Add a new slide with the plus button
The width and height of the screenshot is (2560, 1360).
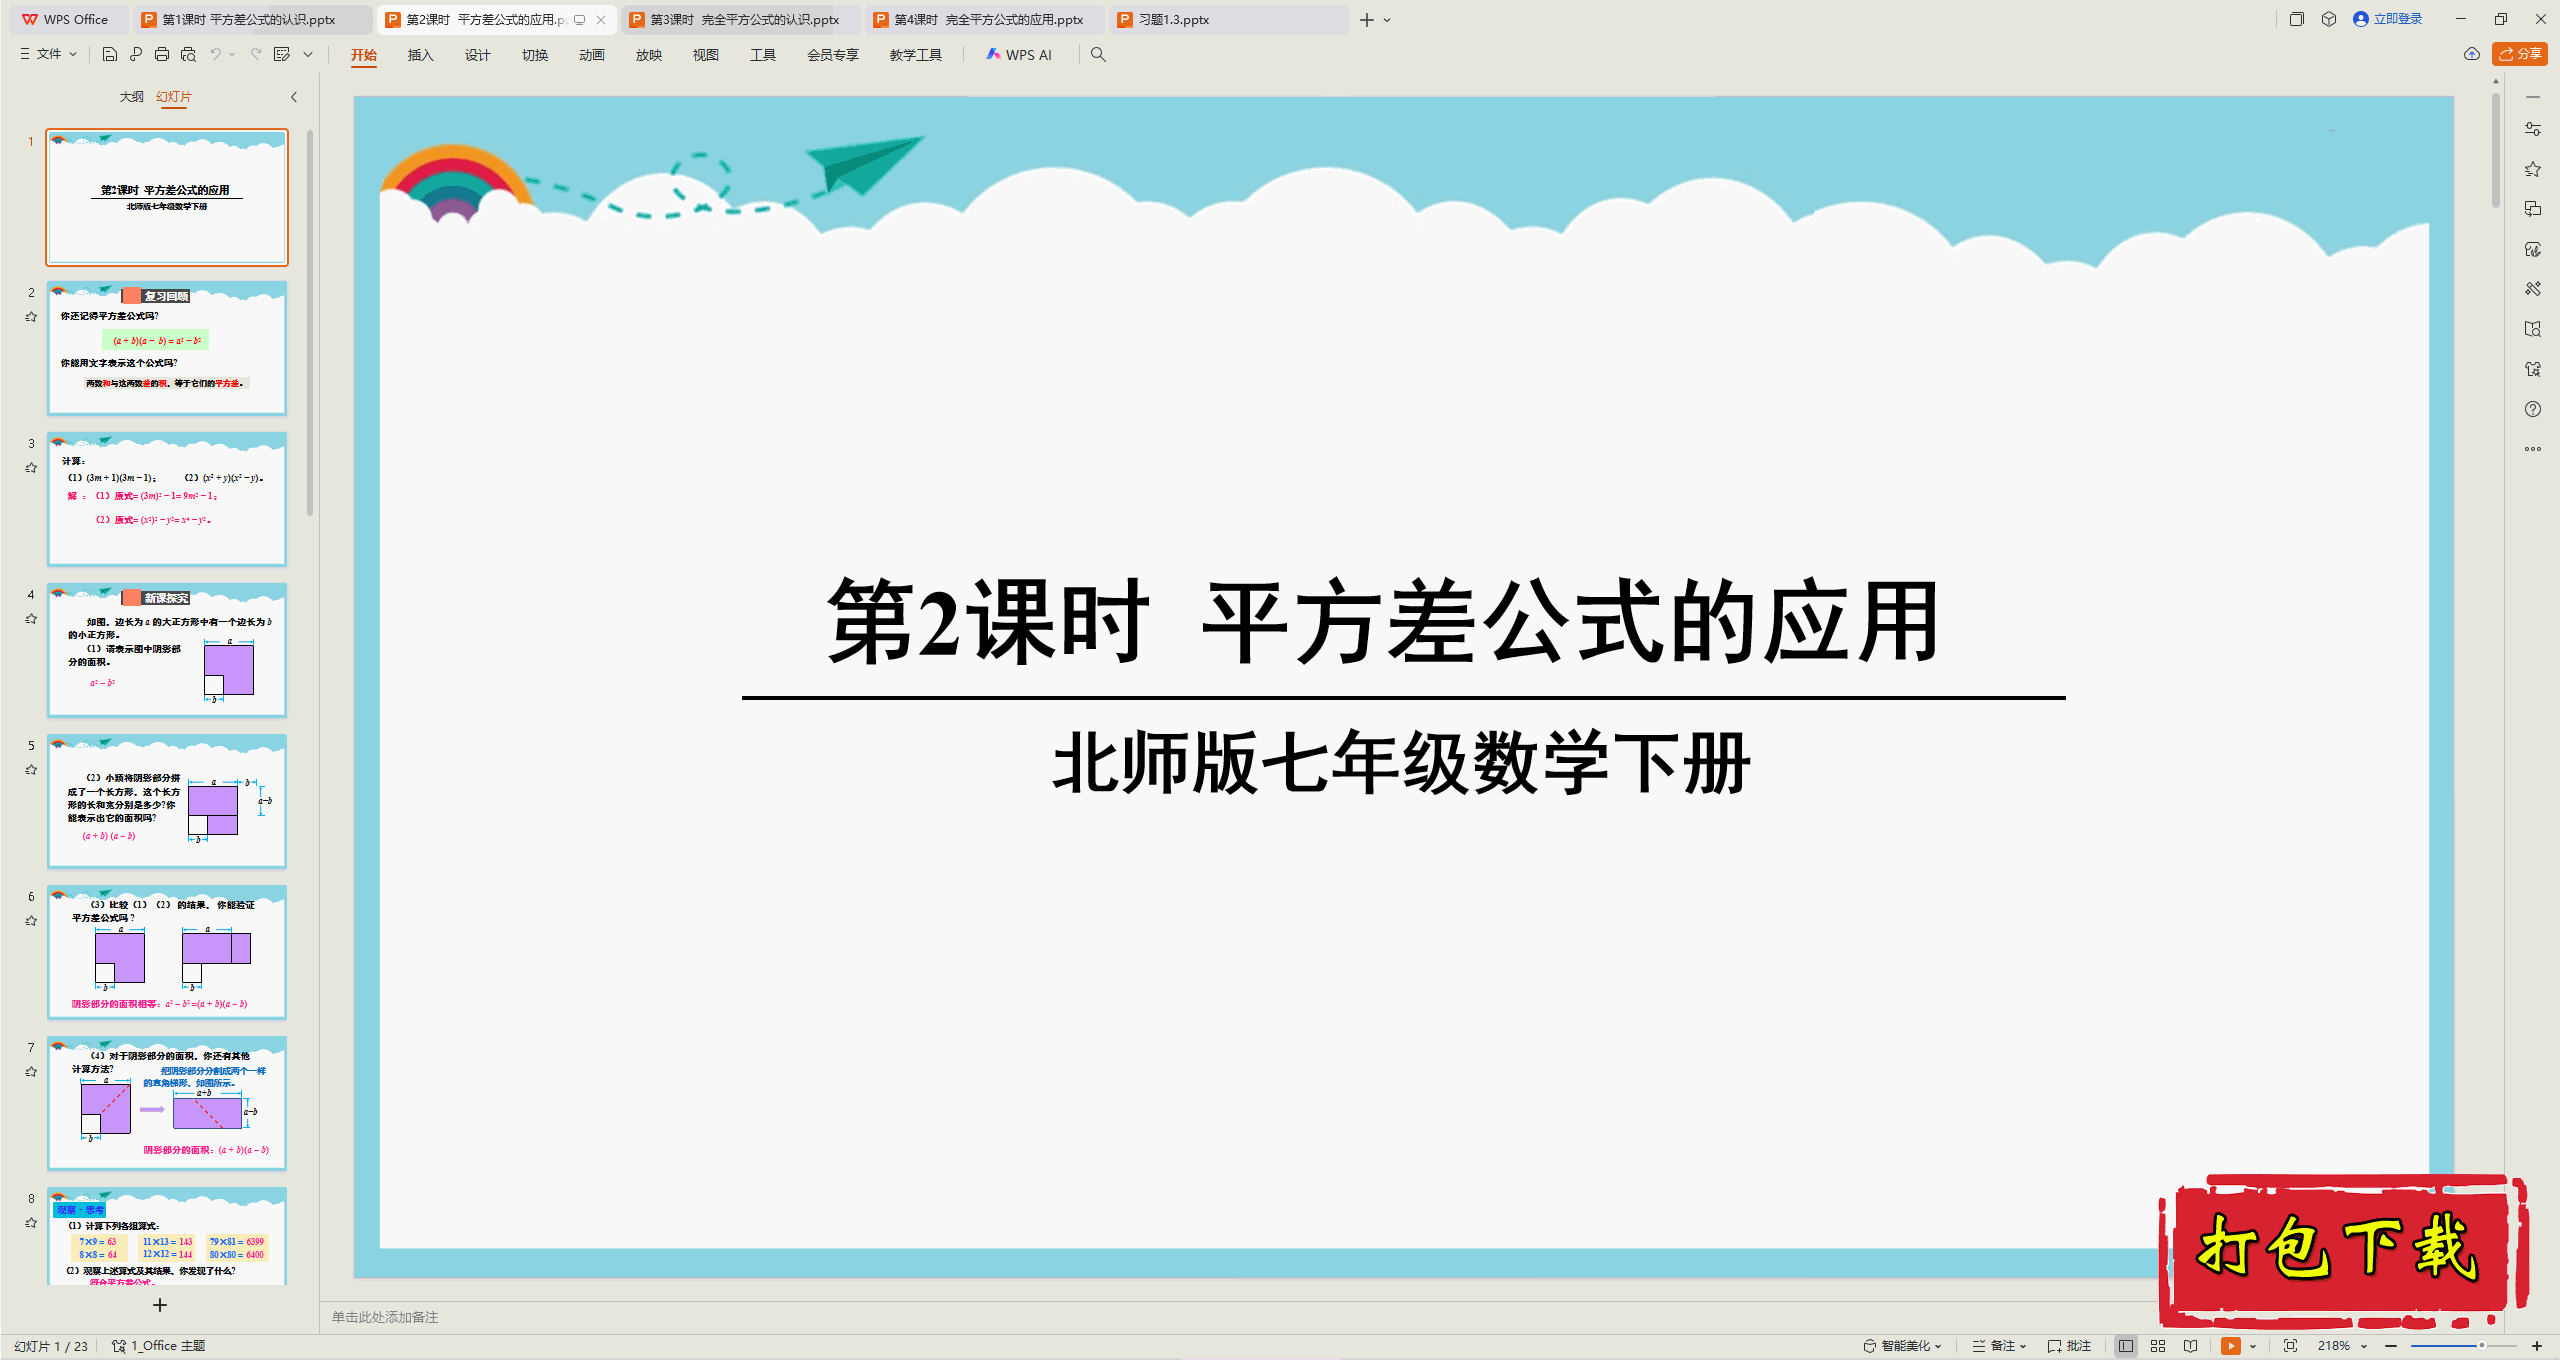pyautogui.click(x=160, y=1305)
